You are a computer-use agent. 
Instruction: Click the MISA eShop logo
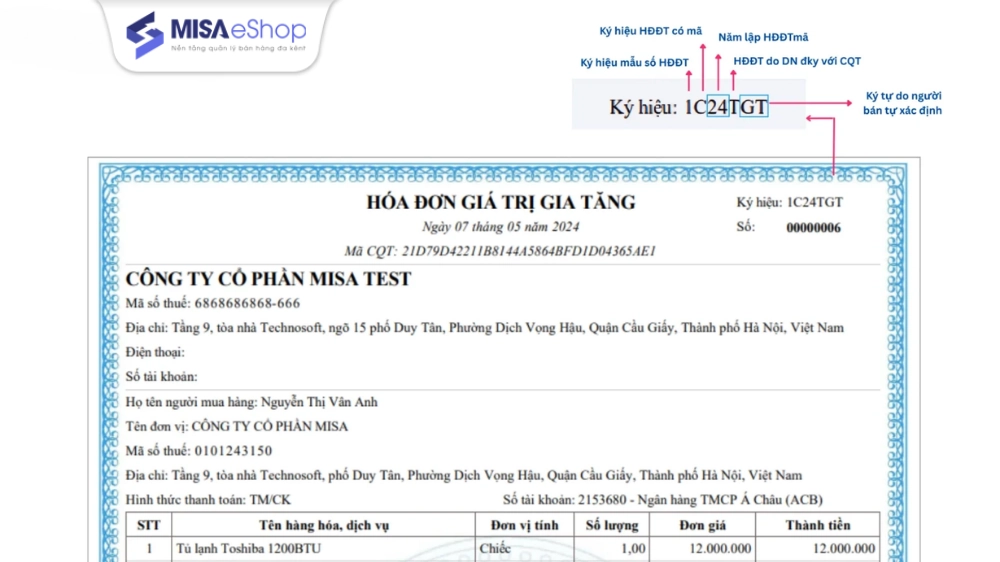pyautogui.click(x=216, y=35)
